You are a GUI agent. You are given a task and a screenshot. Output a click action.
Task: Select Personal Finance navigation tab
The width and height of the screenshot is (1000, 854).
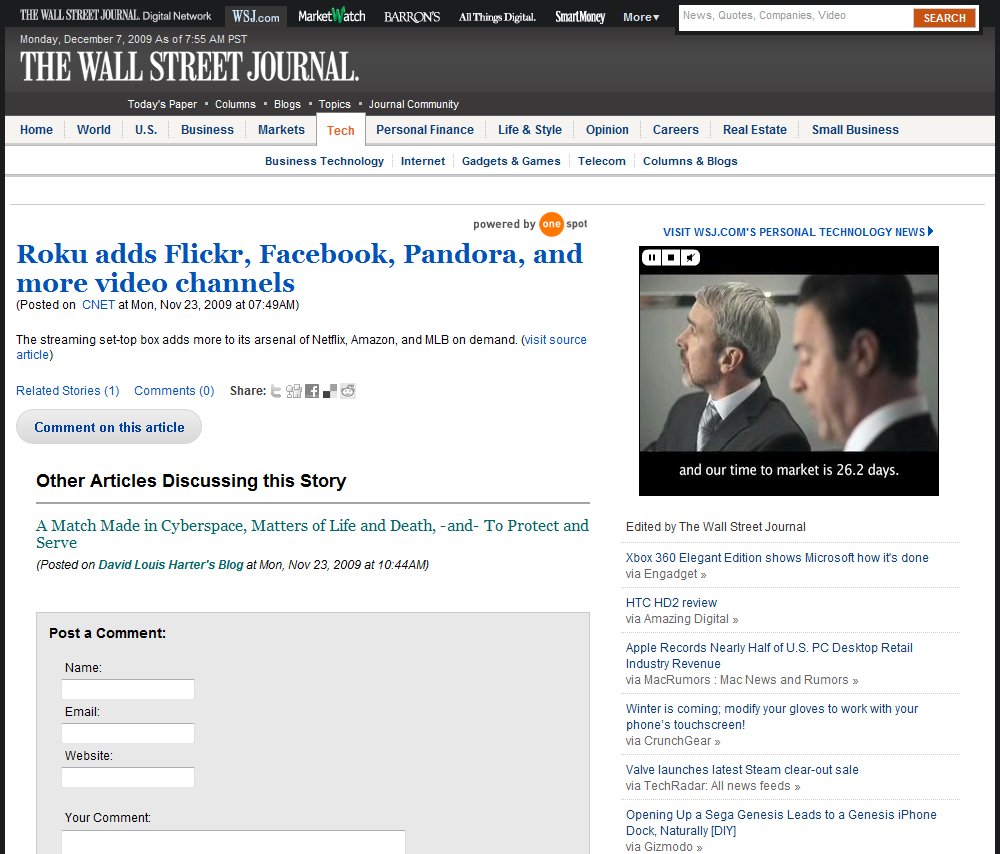click(425, 129)
